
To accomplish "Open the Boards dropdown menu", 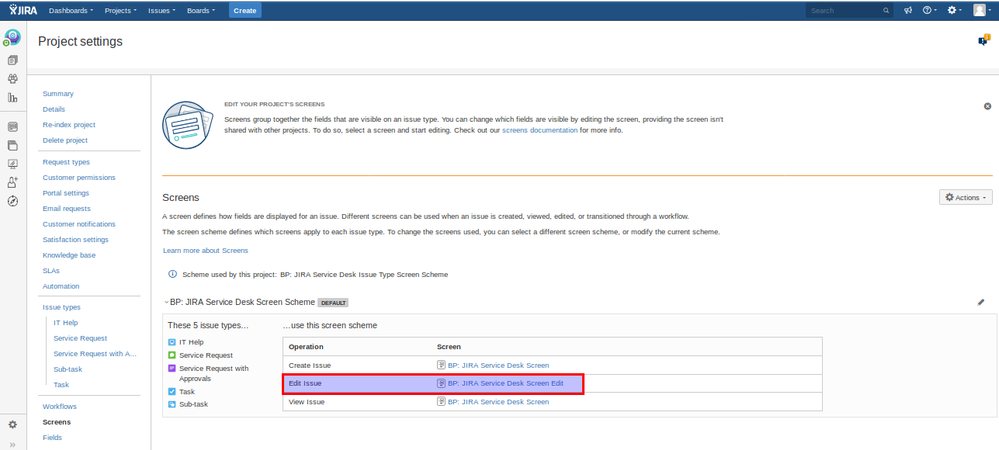I will 201,10.
